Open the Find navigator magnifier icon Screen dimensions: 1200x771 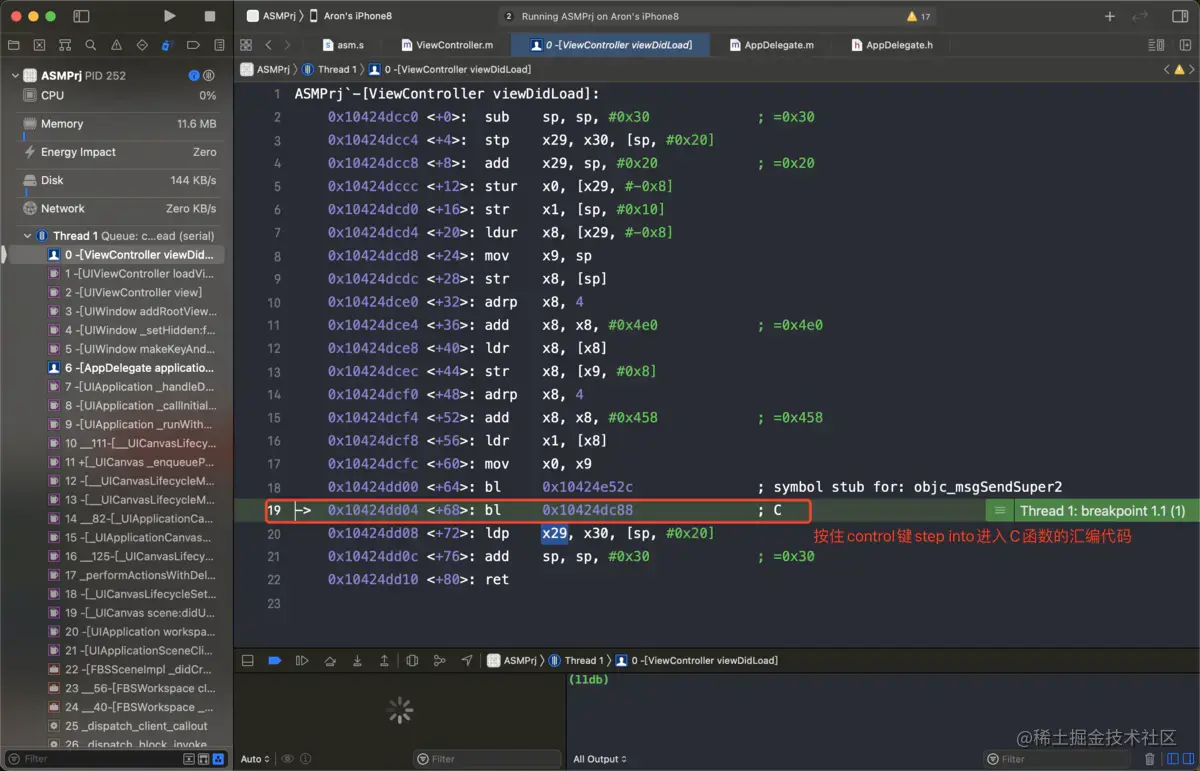click(x=90, y=45)
